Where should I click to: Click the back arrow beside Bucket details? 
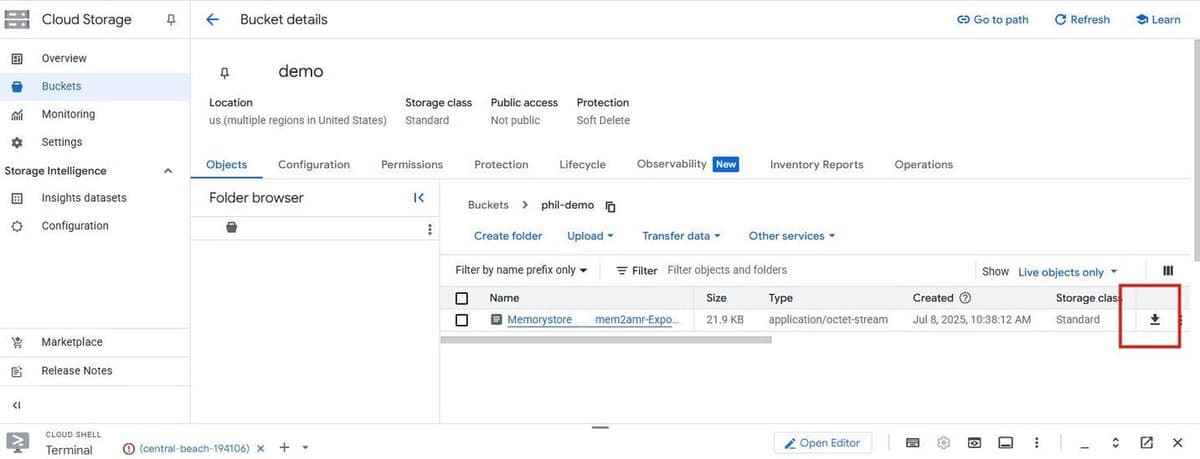(212, 19)
